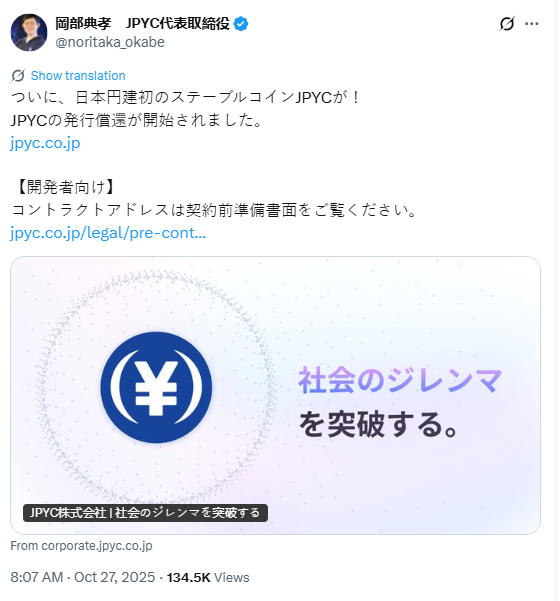560x601 pixels.
Task: Click the 社会のジレンマ headline in the preview card
Action: tap(400, 380)
